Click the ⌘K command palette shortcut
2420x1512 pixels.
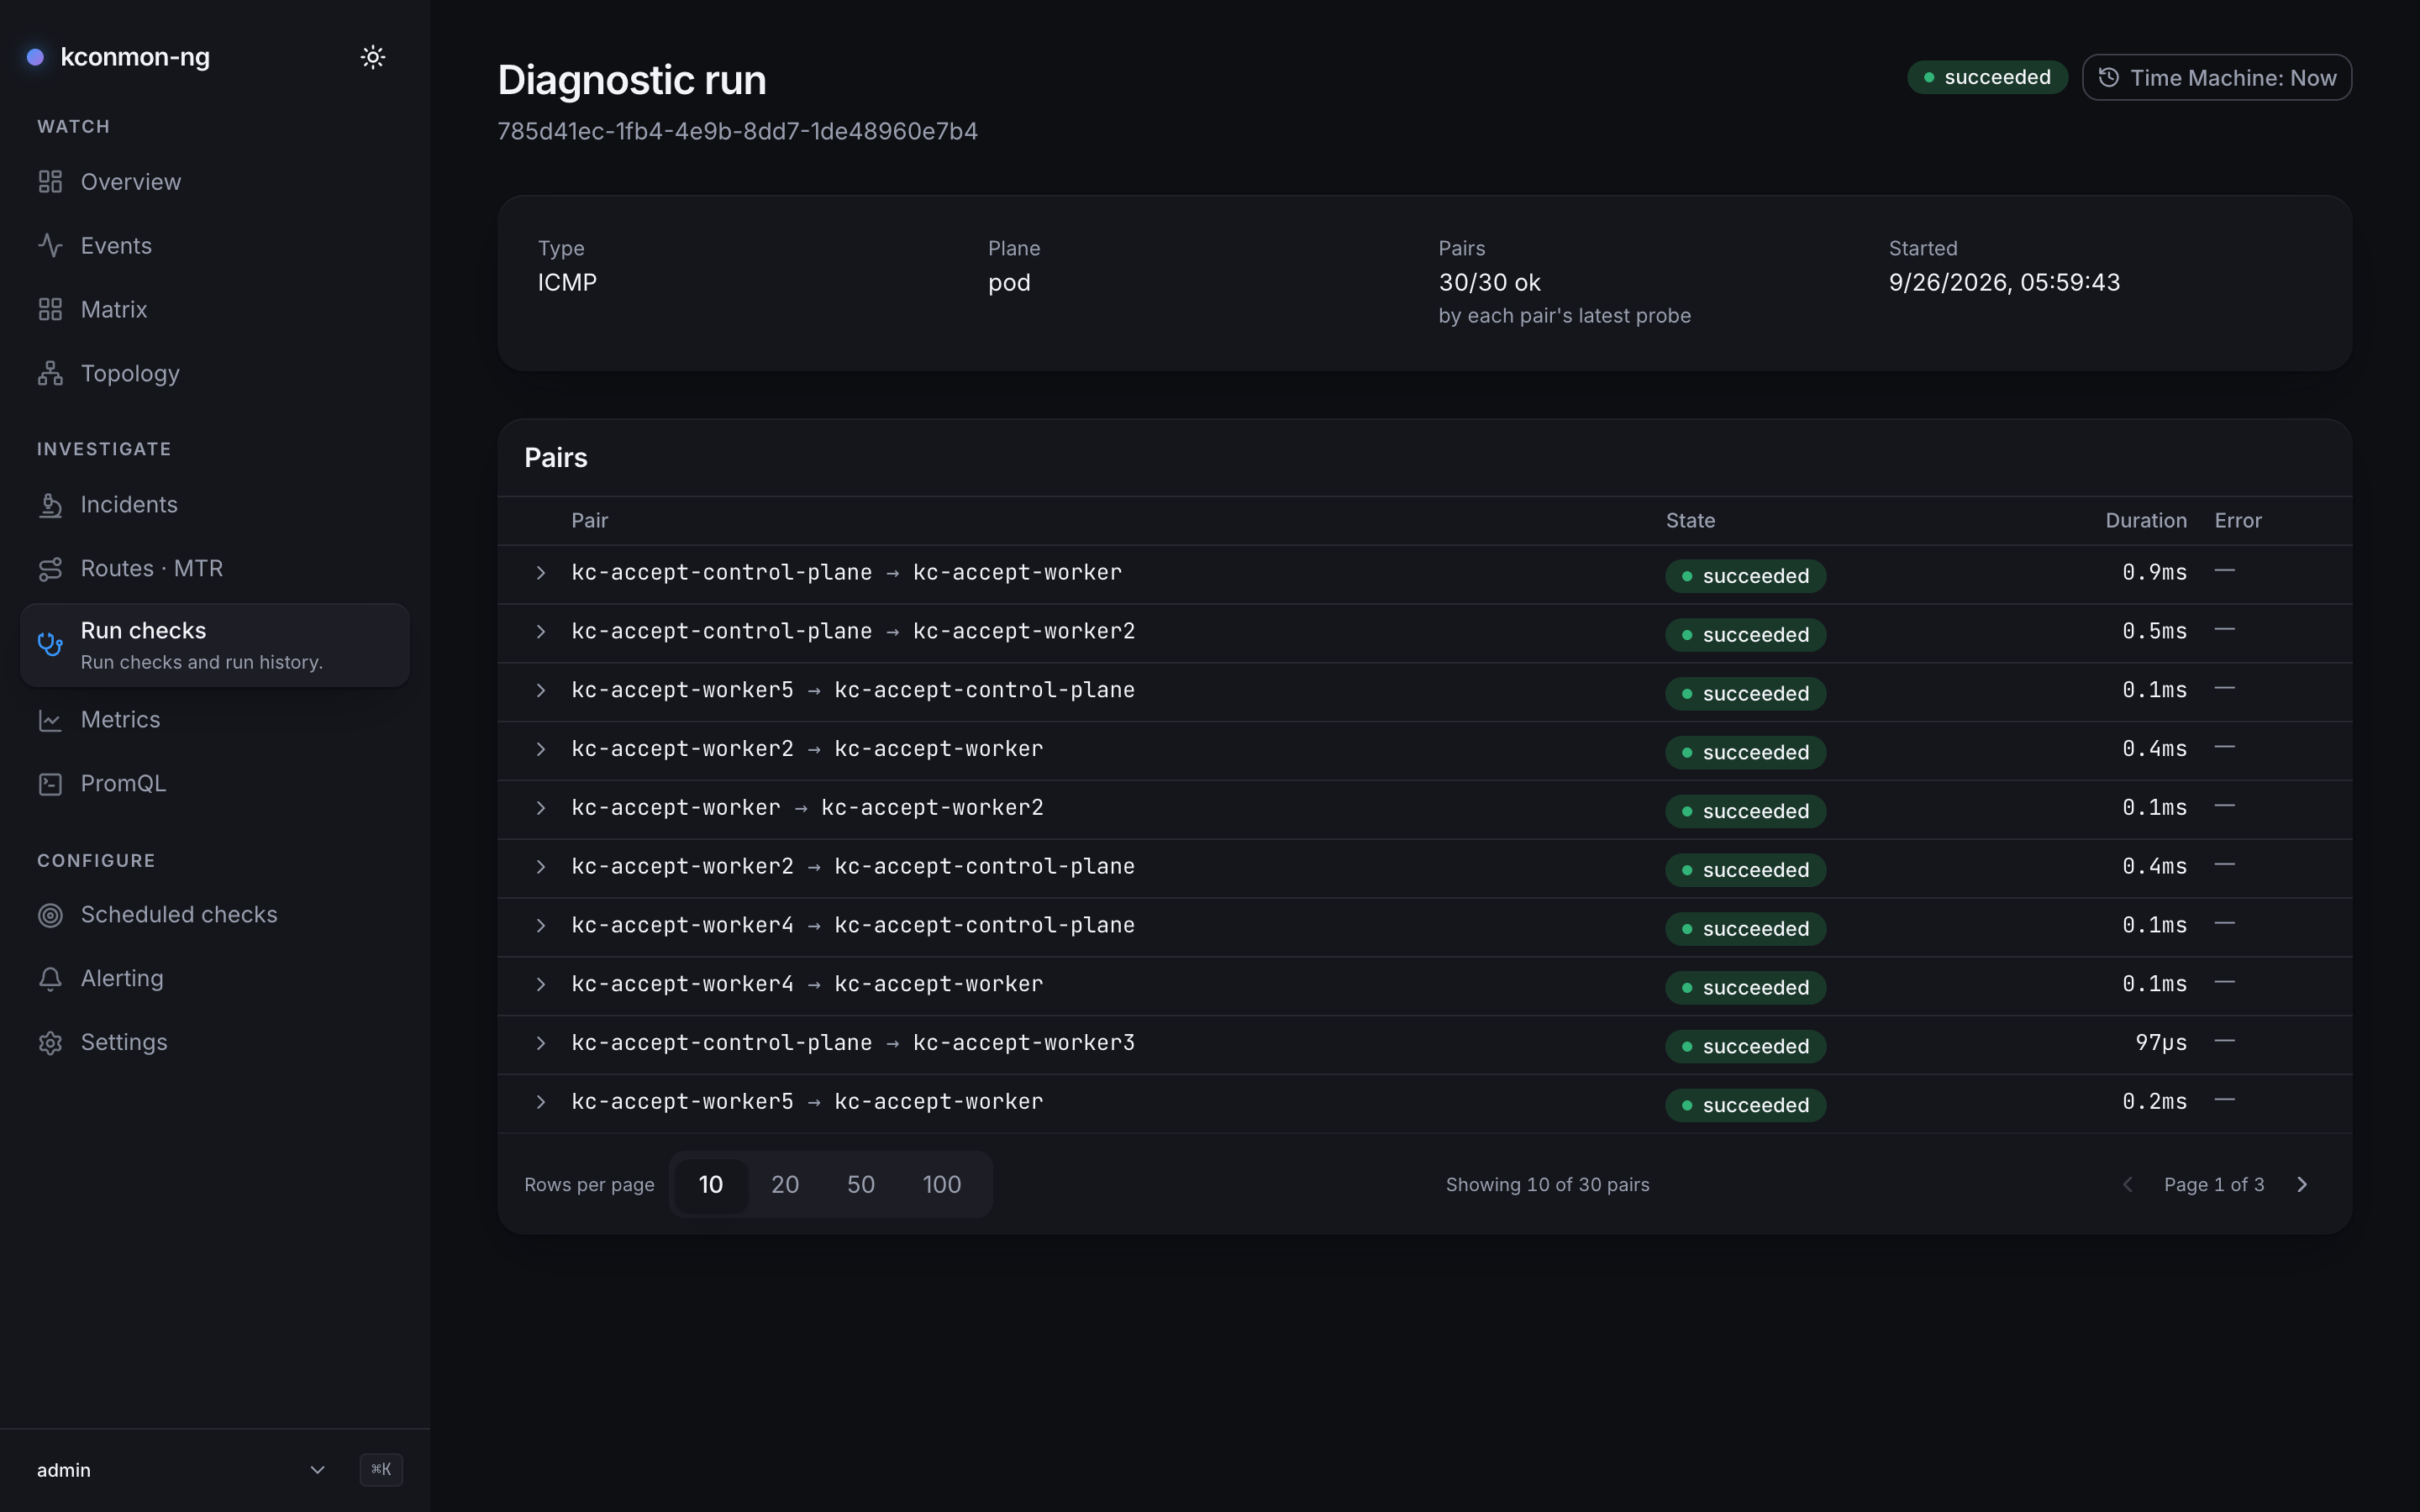pos(381,1469)
